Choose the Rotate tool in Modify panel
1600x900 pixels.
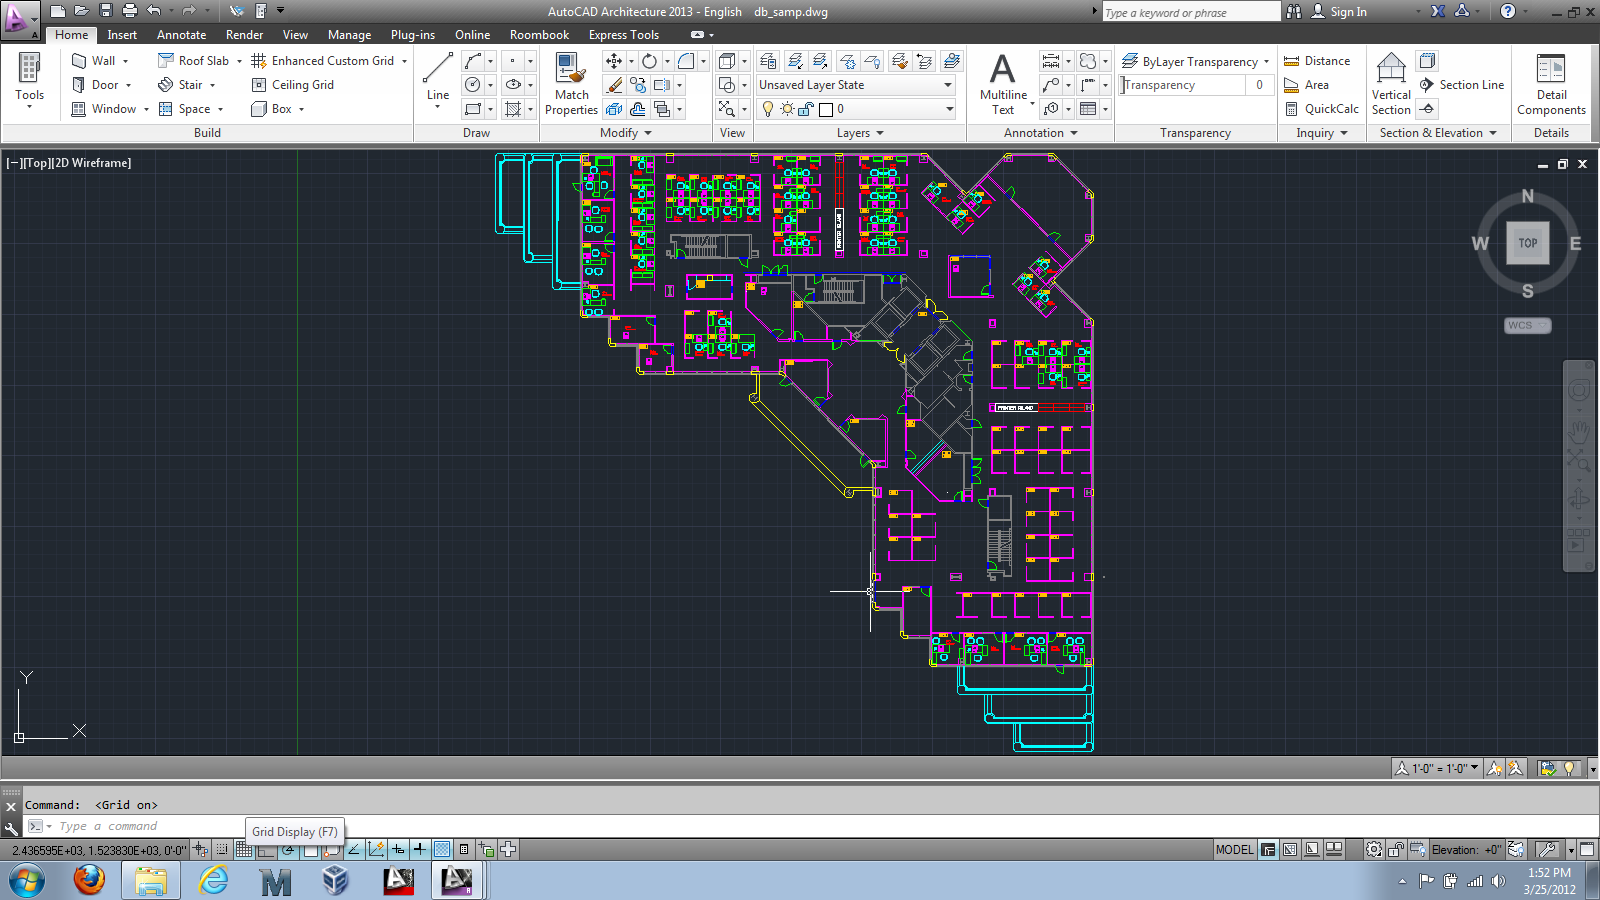point(649,61)
